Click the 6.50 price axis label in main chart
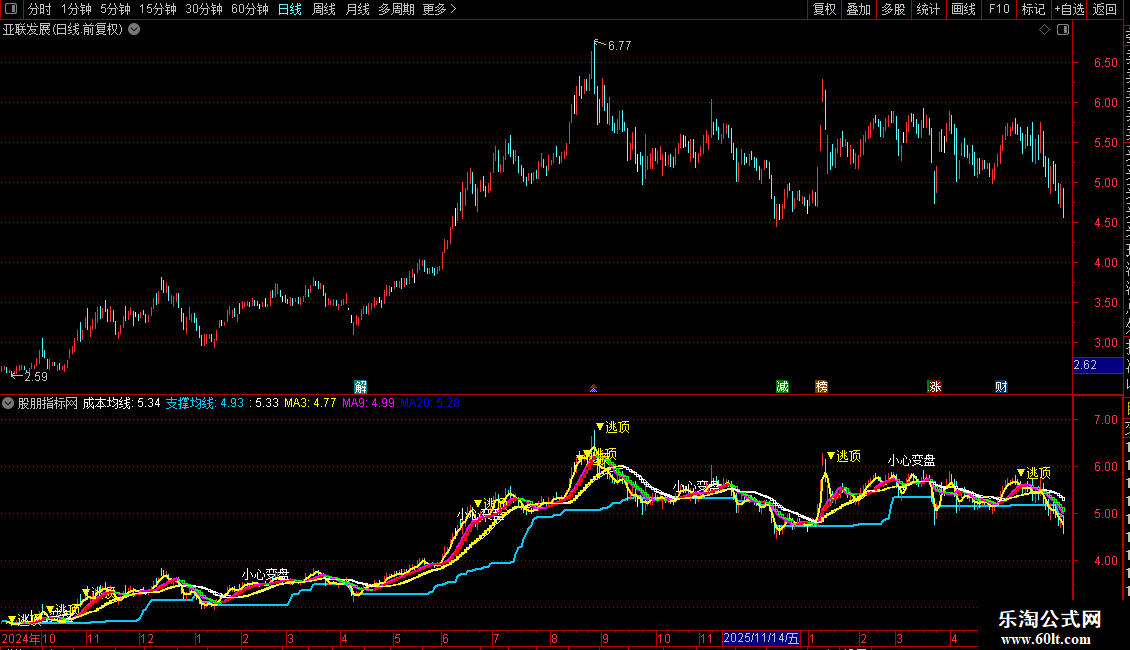The width and height of the screenshot is (1130, 650). point(1105,63)
